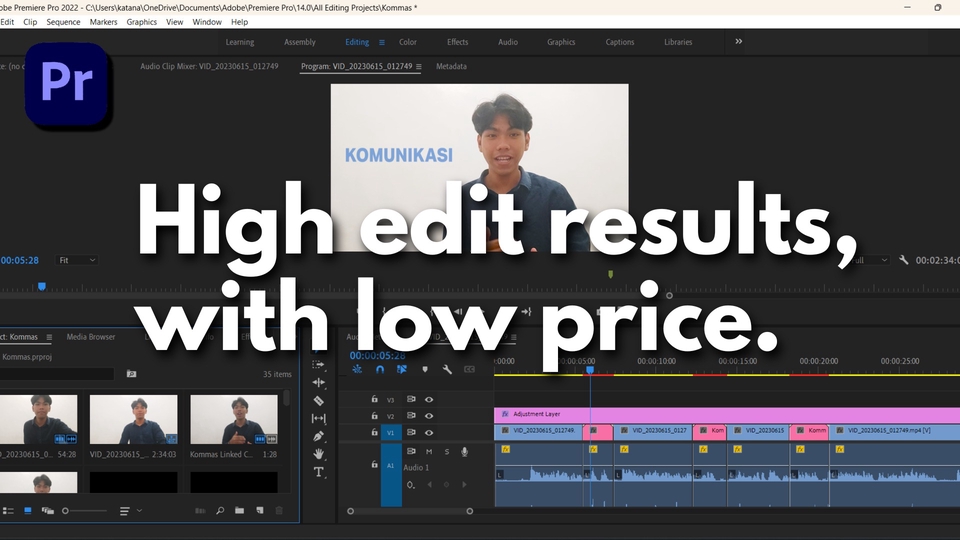Toggle lock on track V1
Screen dimensions: 960x540
pyautogui.click(x=375, y=432)
